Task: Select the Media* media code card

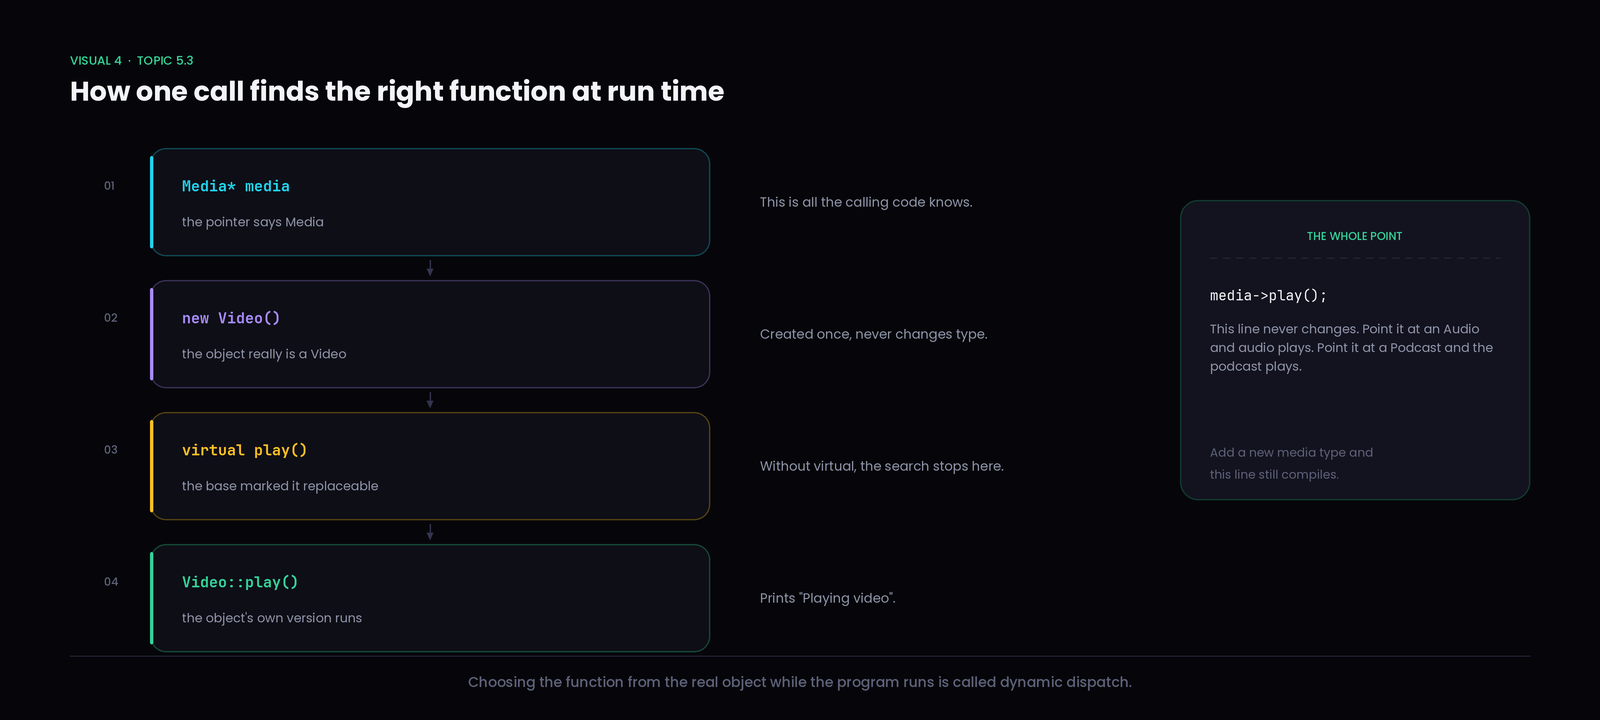Action: (430, 202)
